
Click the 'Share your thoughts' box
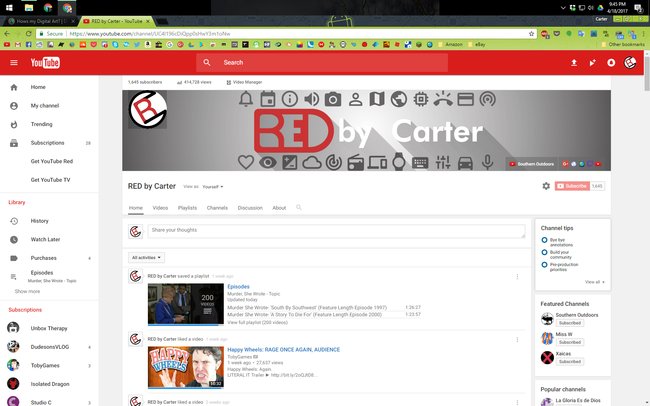(336, 231)
